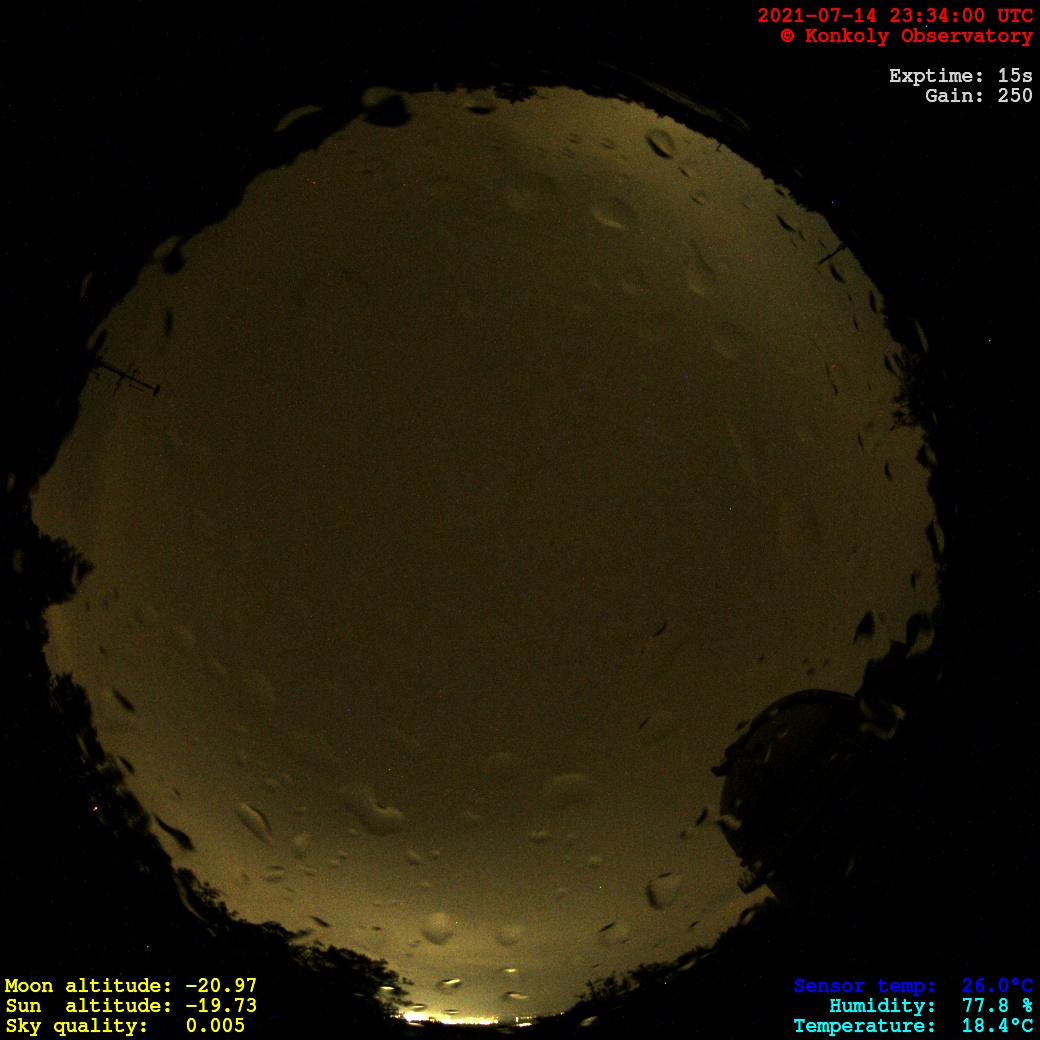Click the Moon altitude value -20.97
The width and height of the screenshot is (1040, 1040).
pyautogui.click(x=221, y=986)
